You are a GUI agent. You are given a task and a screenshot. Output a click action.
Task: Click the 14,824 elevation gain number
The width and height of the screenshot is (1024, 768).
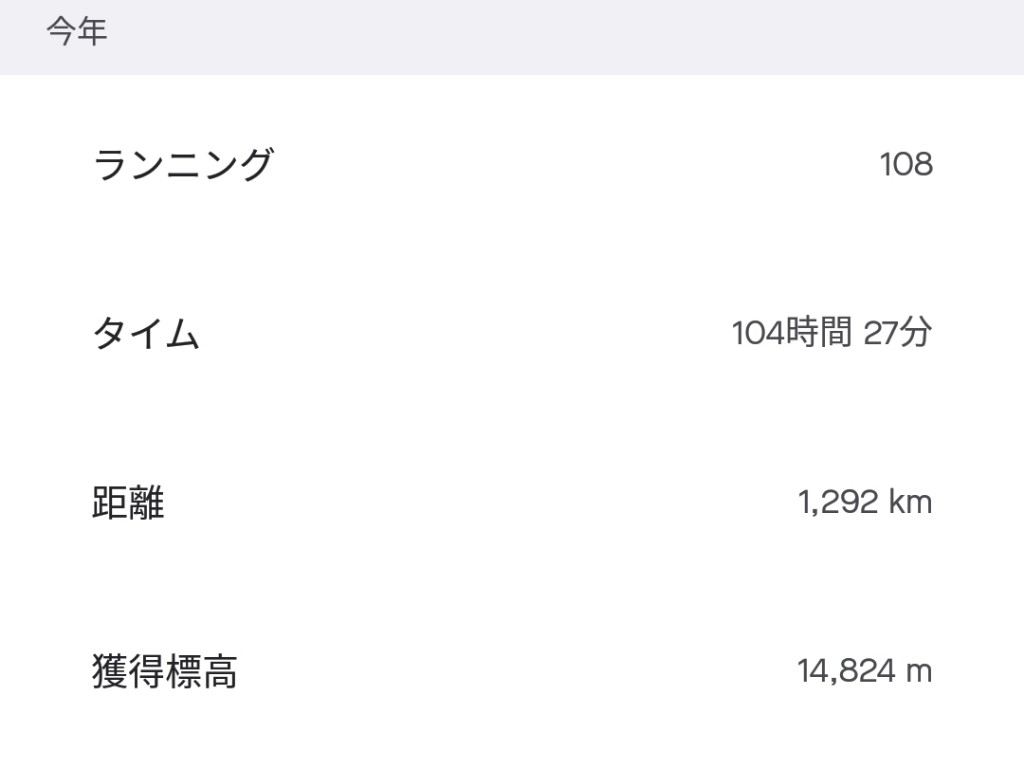(x=846, y=671)
